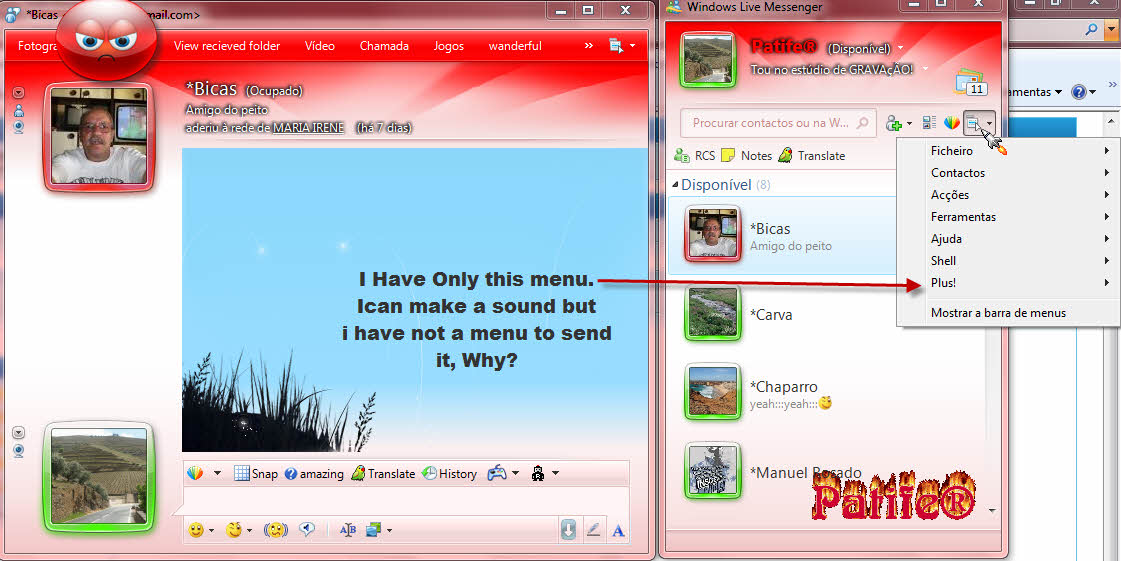Click the MARIA IRENE link
Image resolution: width=1121 pixels, height=561 pixels.
tap(308, 128)
